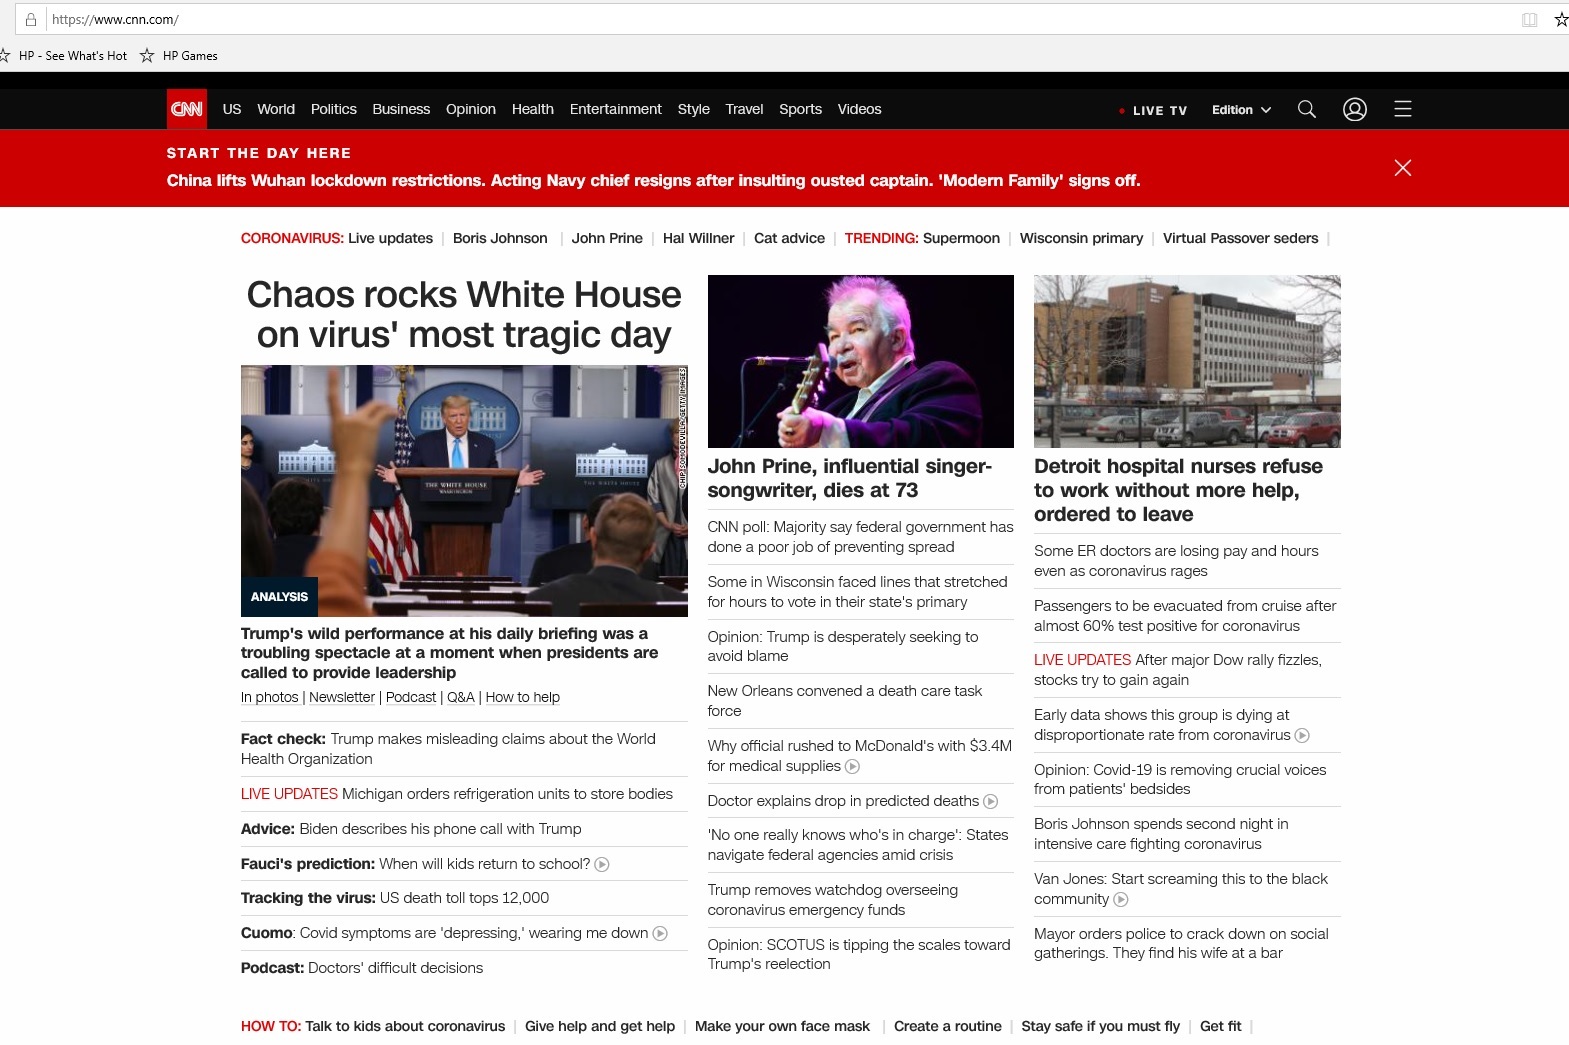Open the Entertainment section
The width and height of the screenshot is (1569, 1045).
coord(616,109)
